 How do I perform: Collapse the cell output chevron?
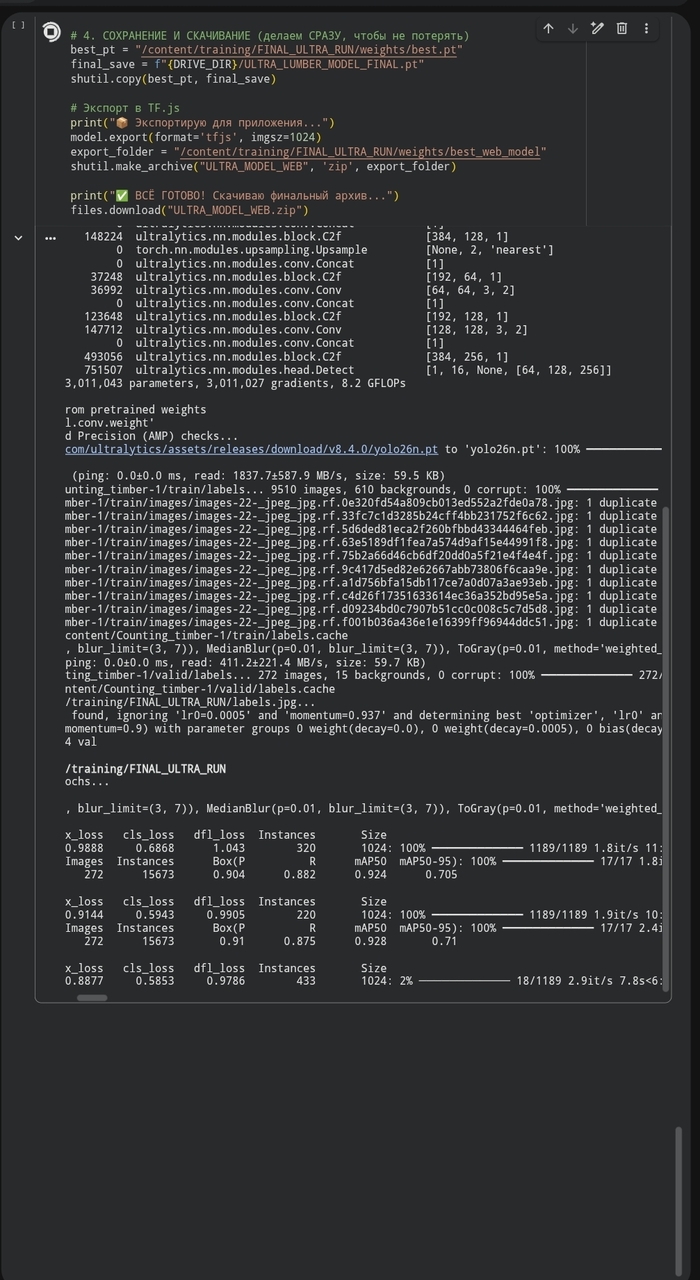point(18,238)
